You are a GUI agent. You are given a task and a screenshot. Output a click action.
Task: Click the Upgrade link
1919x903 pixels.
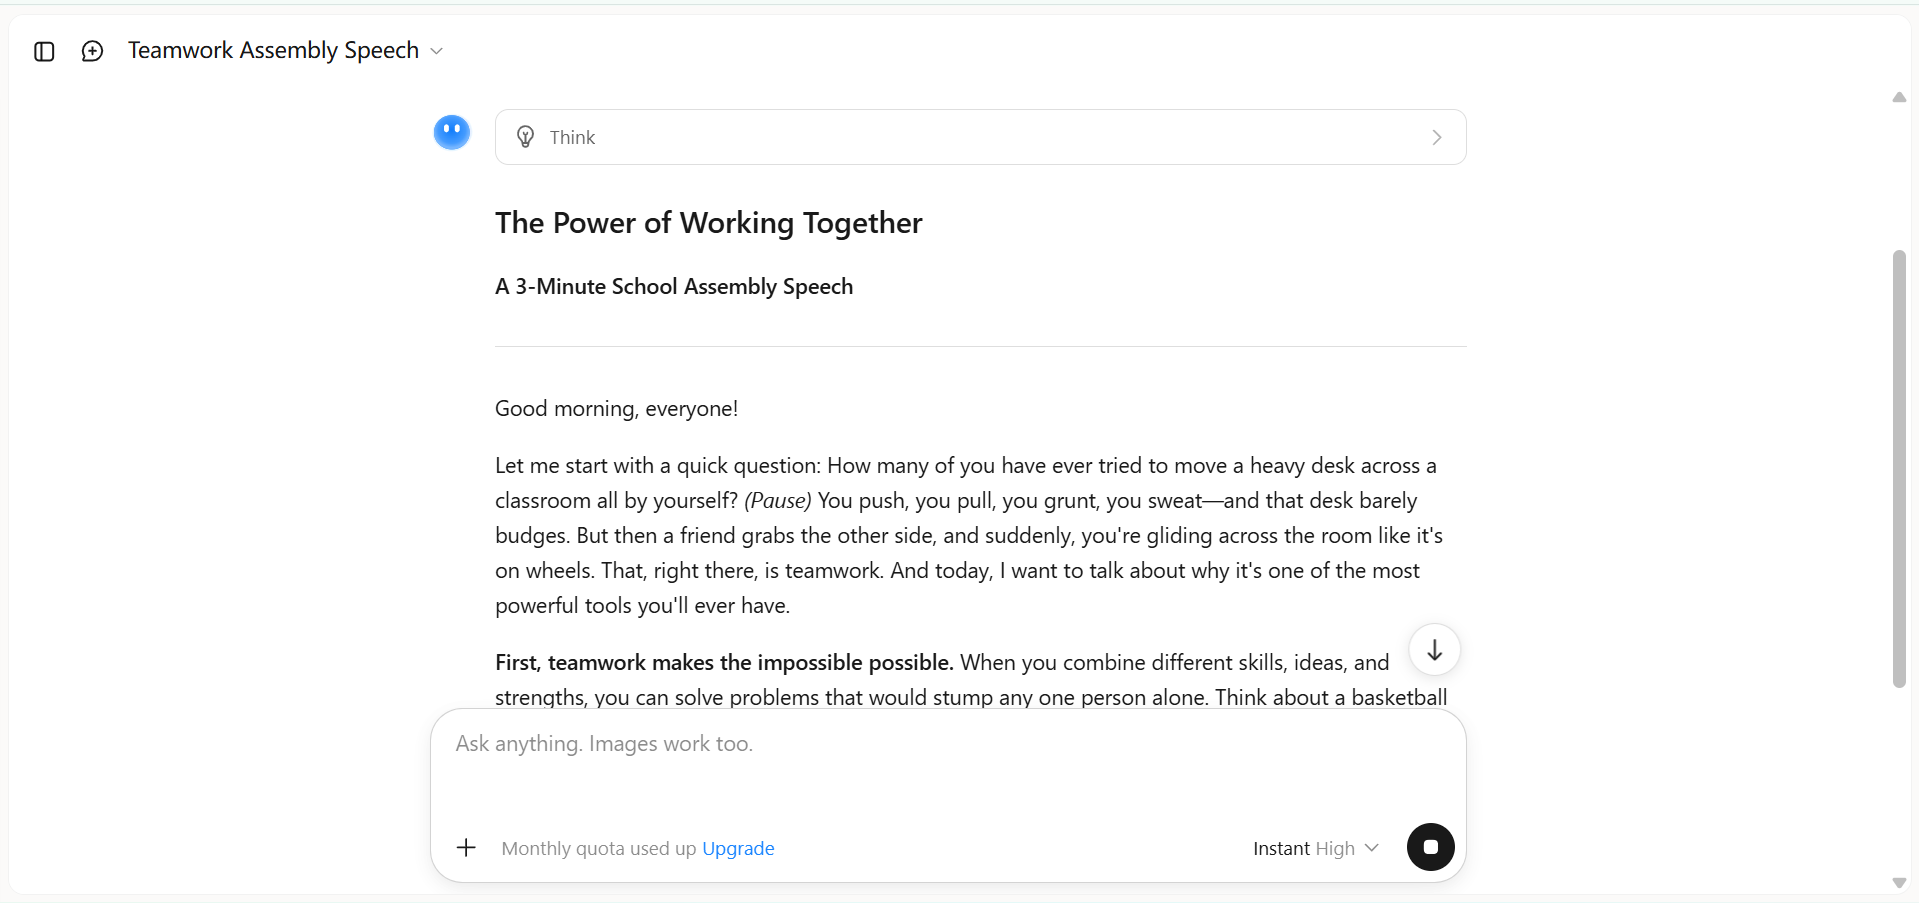point(738,848)
